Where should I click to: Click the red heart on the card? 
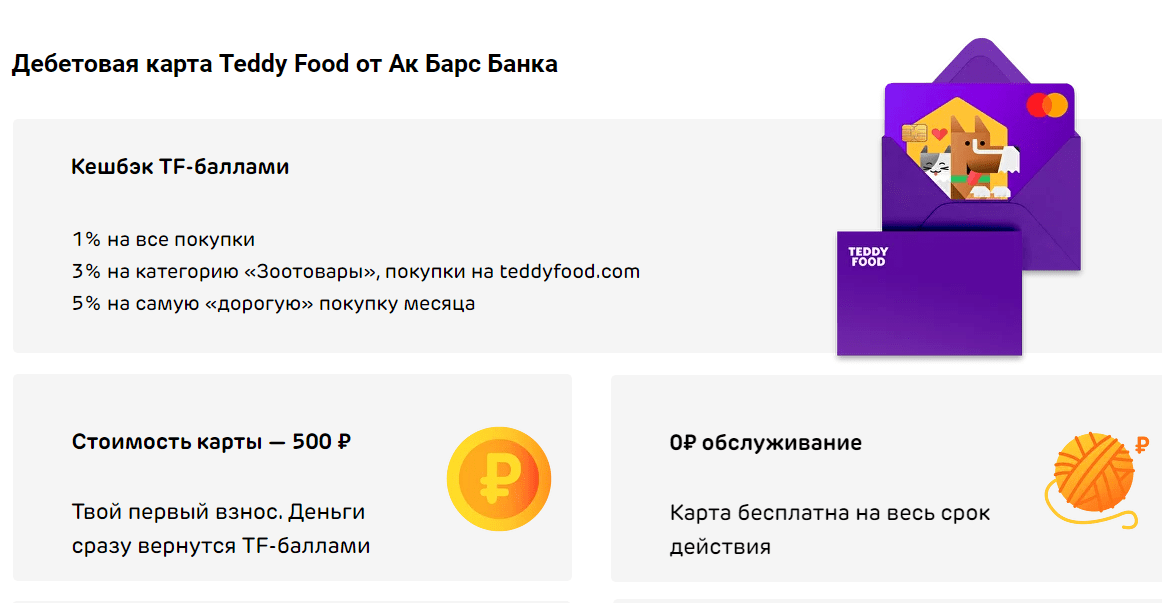click(x=938, y=133)
